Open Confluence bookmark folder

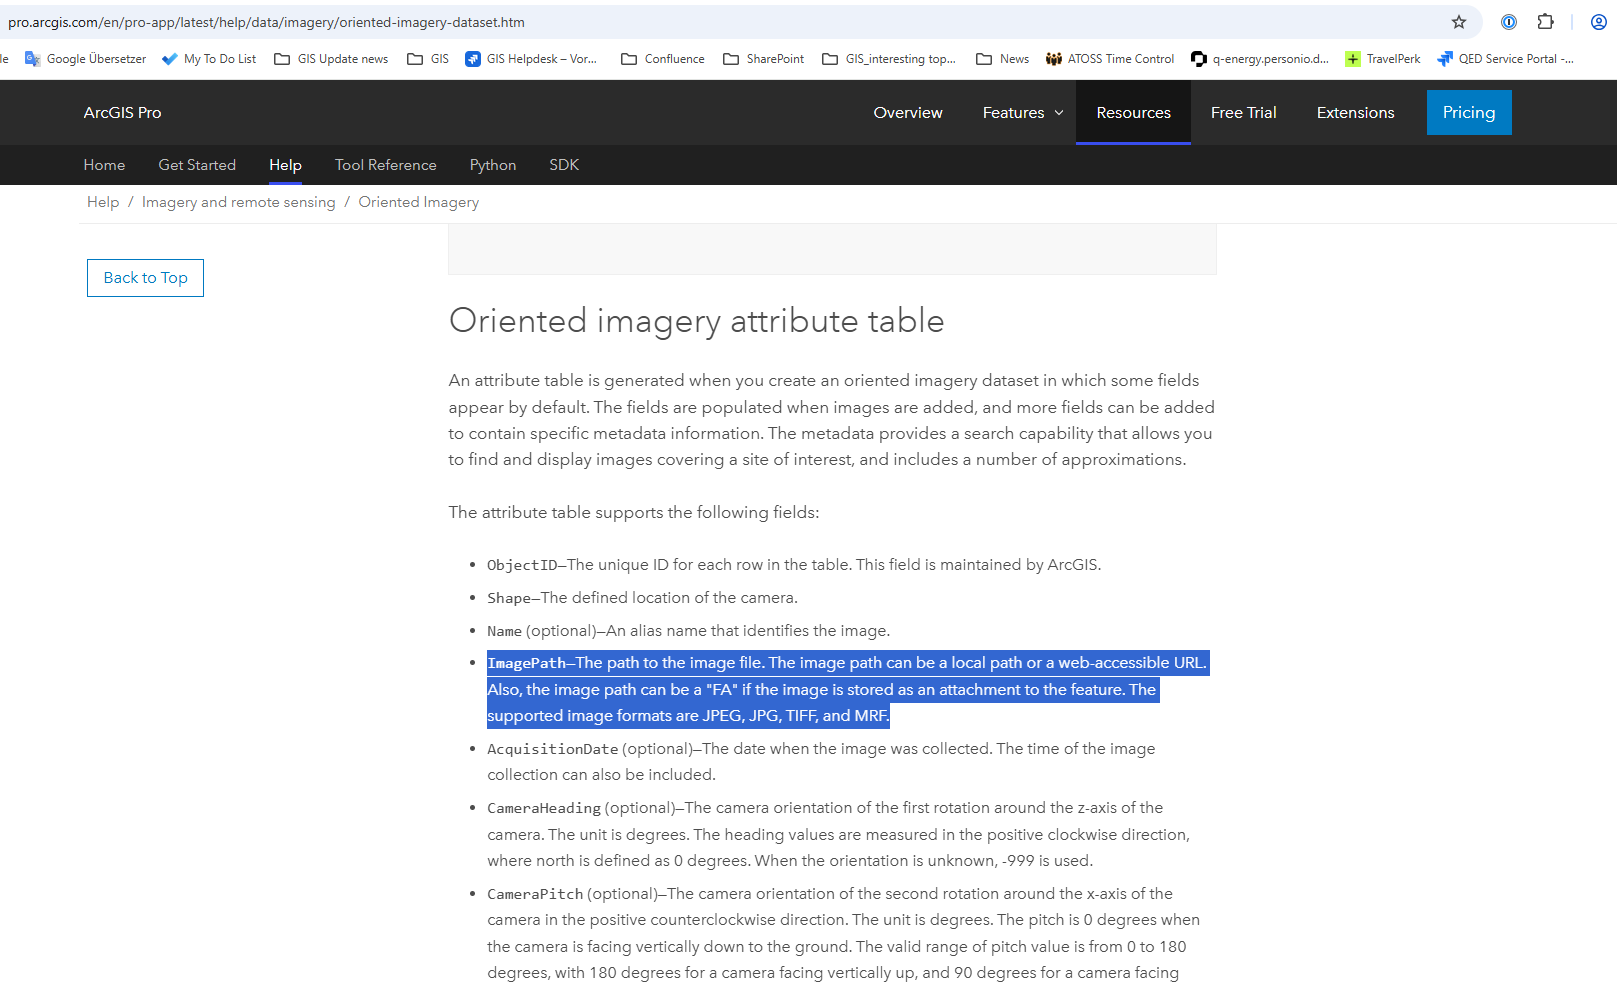tap(663, 59)
